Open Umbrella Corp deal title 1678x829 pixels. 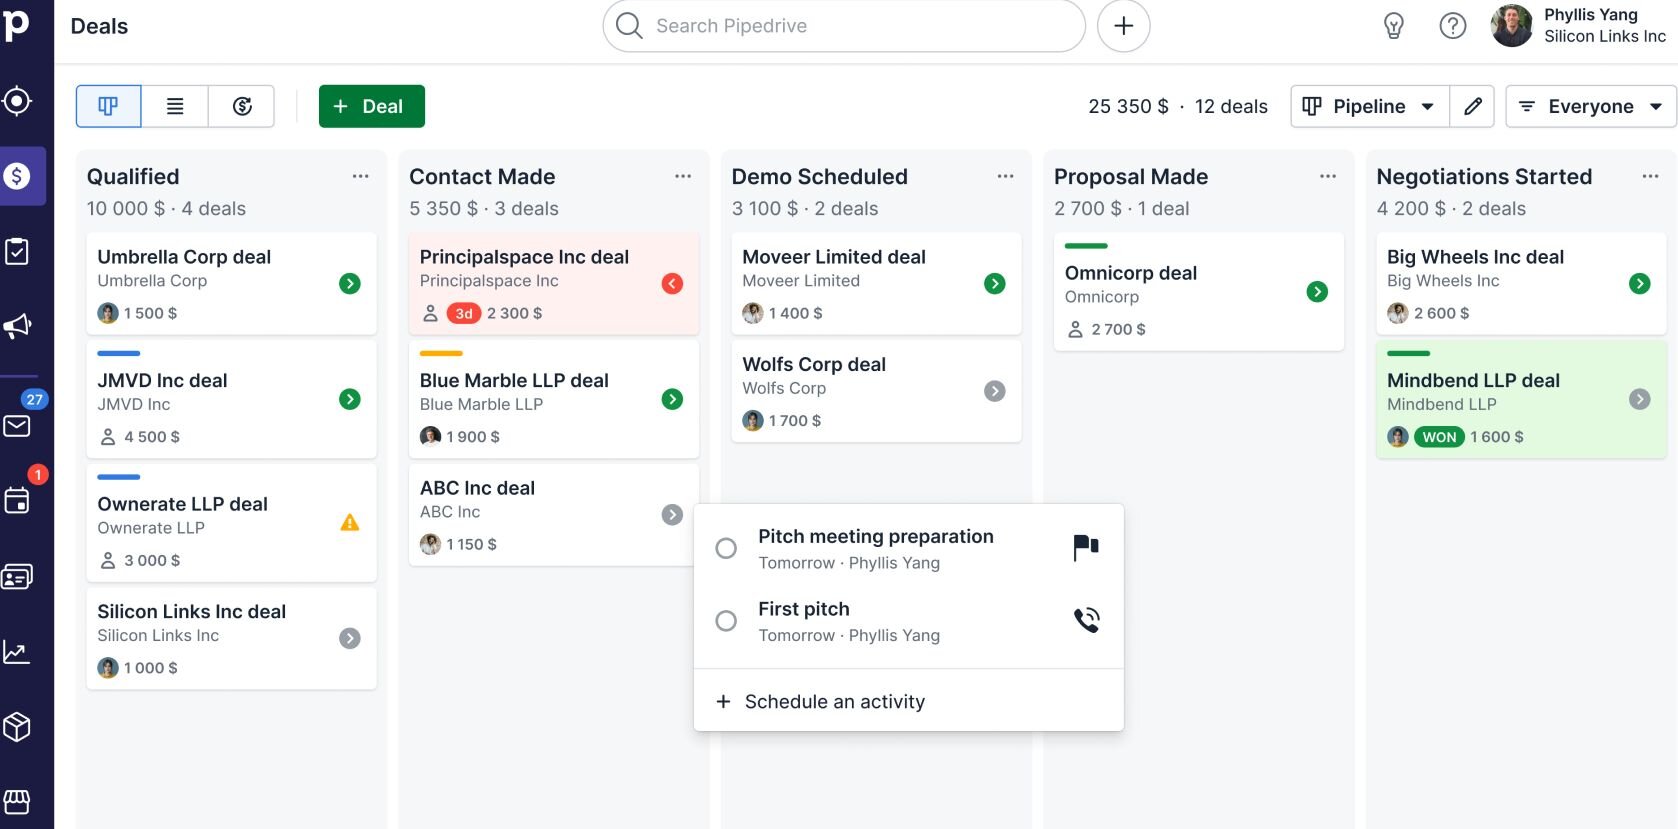[x=184, y=257]
